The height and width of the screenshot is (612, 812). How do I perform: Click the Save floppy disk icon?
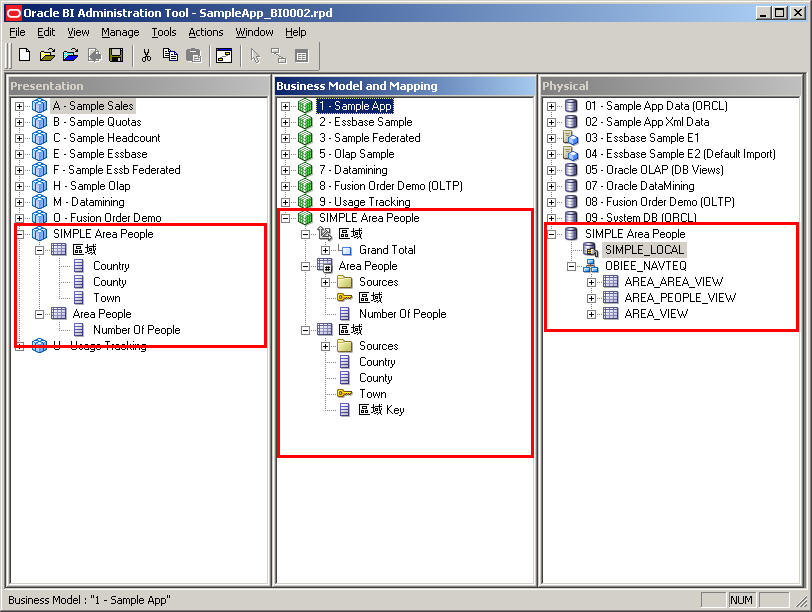(x=116, y=55)
